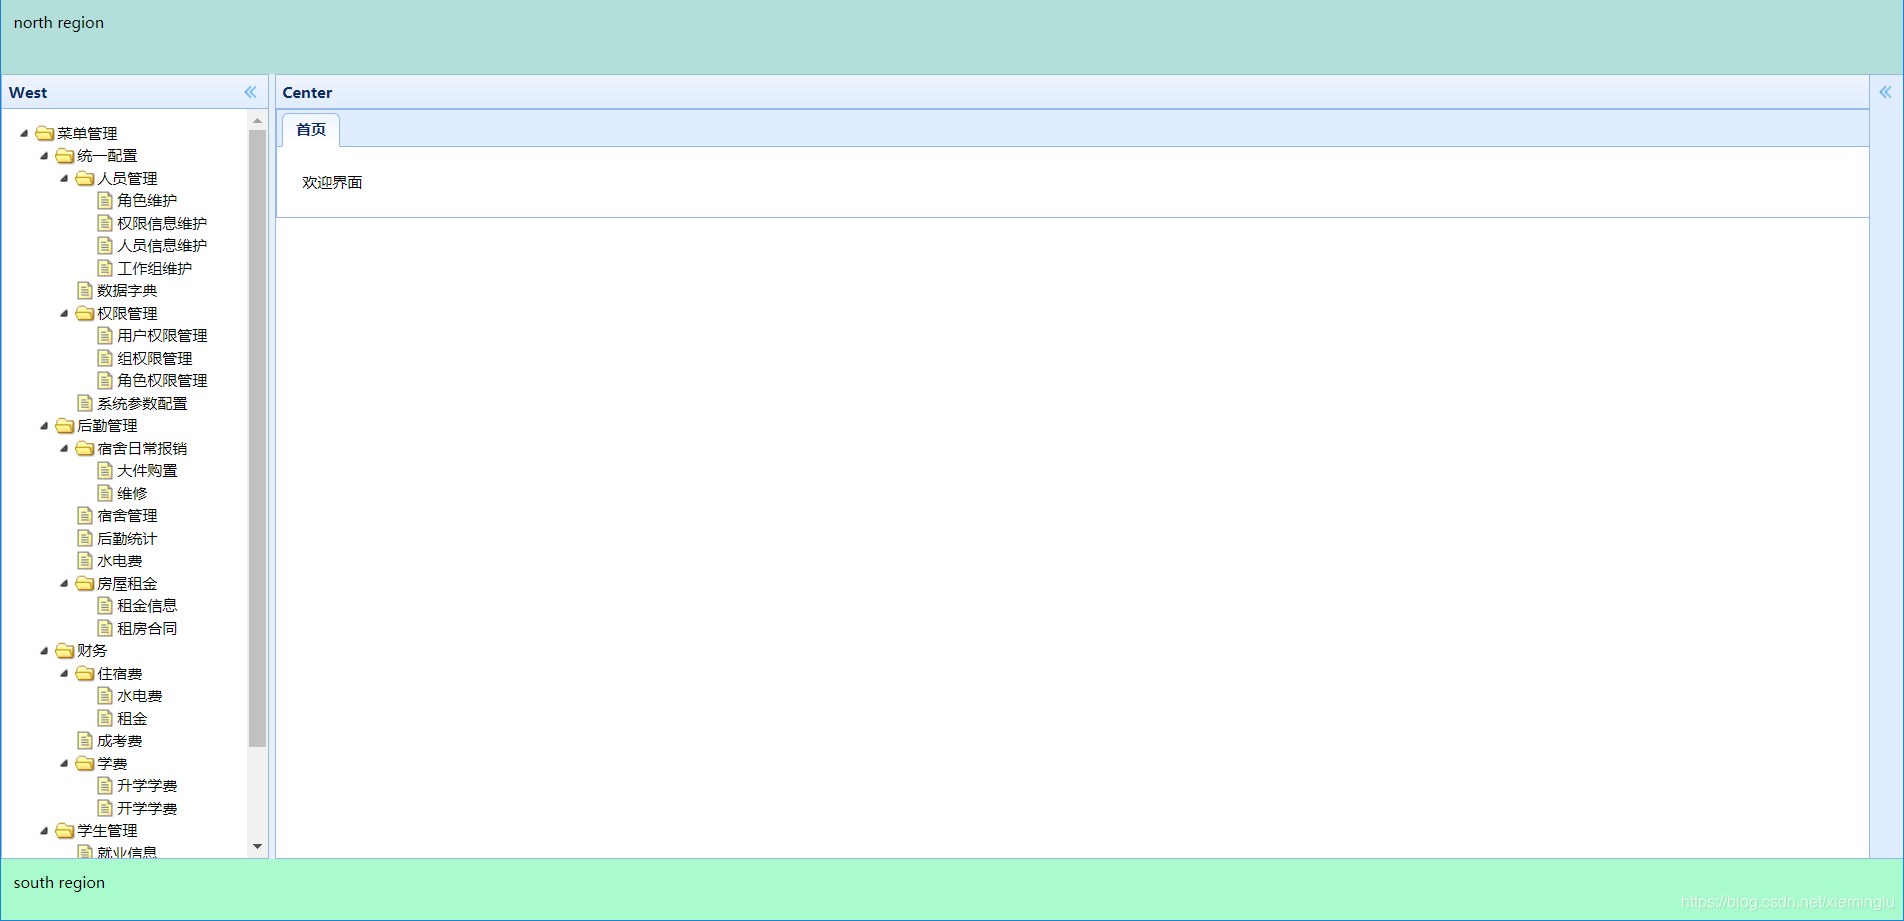Click the file icon beside 系统参数配置
The width and height of the screenshot is (1904, 921).
pyautogui.click(x=84, y=403)
